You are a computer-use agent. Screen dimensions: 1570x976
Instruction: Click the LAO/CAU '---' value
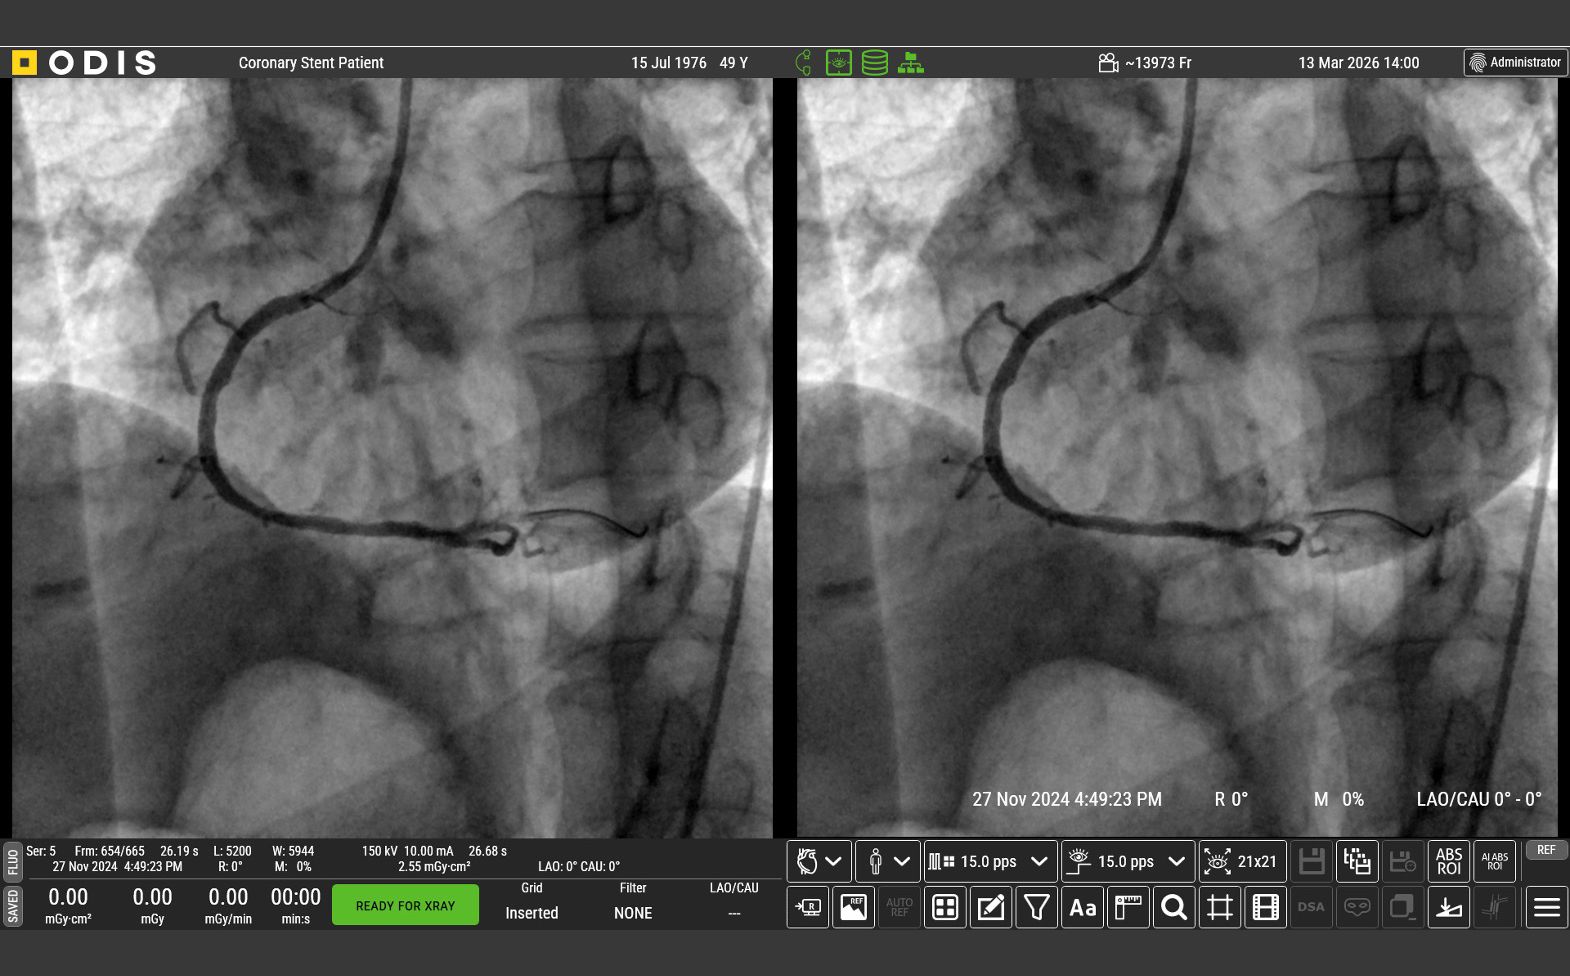pos(734,913)
